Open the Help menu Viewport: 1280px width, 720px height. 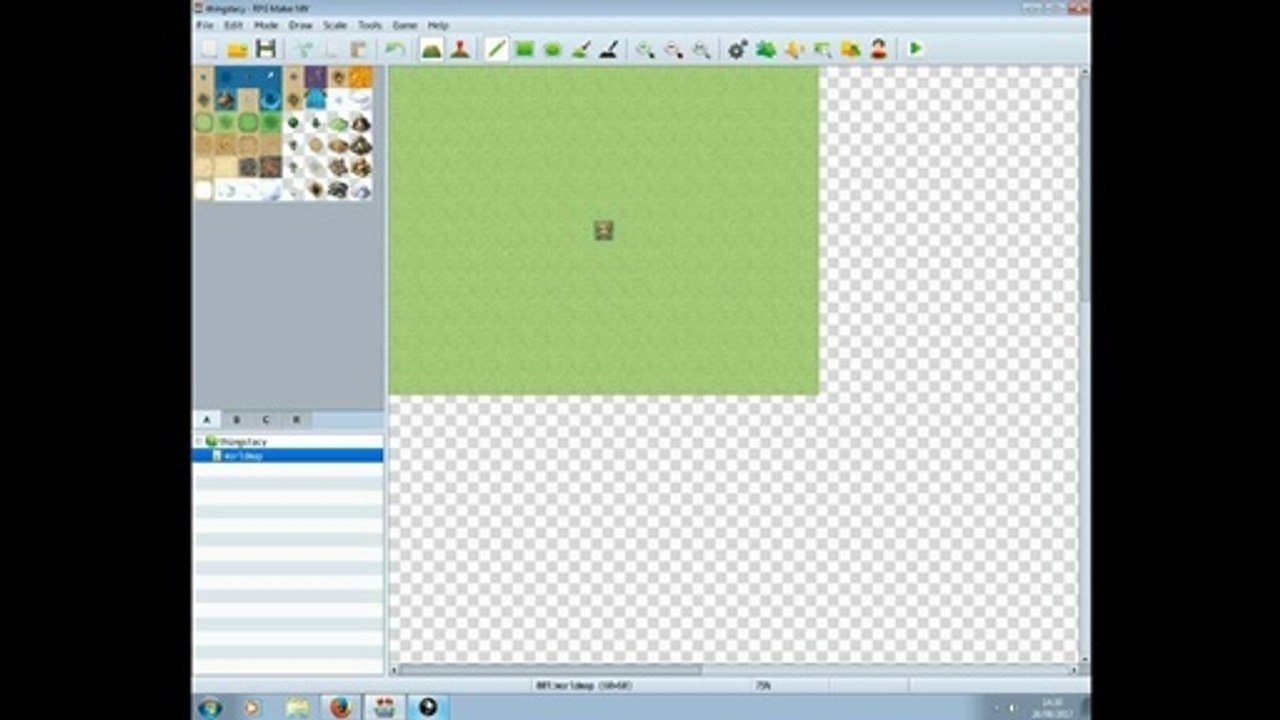pyautogui.click(x=438, y=25)
